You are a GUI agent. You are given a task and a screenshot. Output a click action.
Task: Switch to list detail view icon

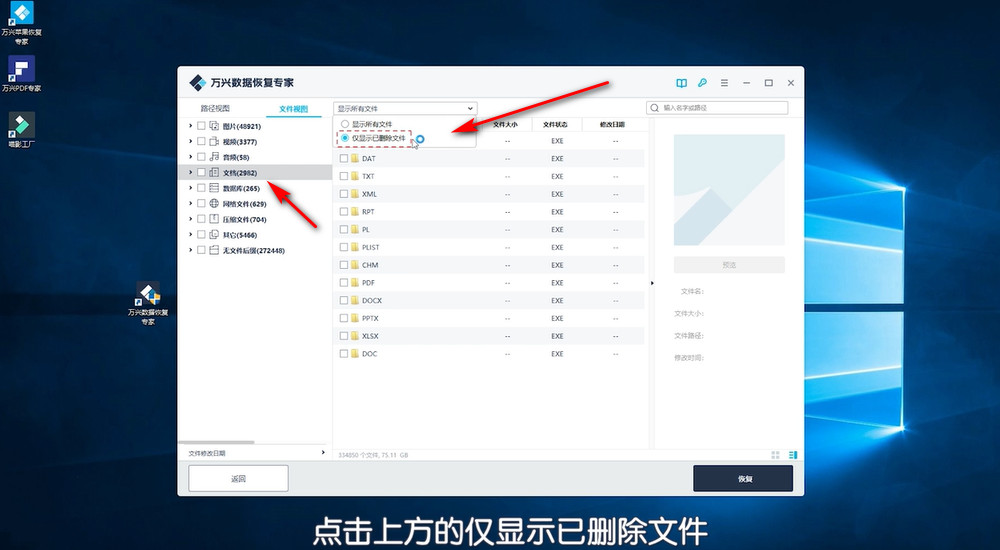[793, 455]
